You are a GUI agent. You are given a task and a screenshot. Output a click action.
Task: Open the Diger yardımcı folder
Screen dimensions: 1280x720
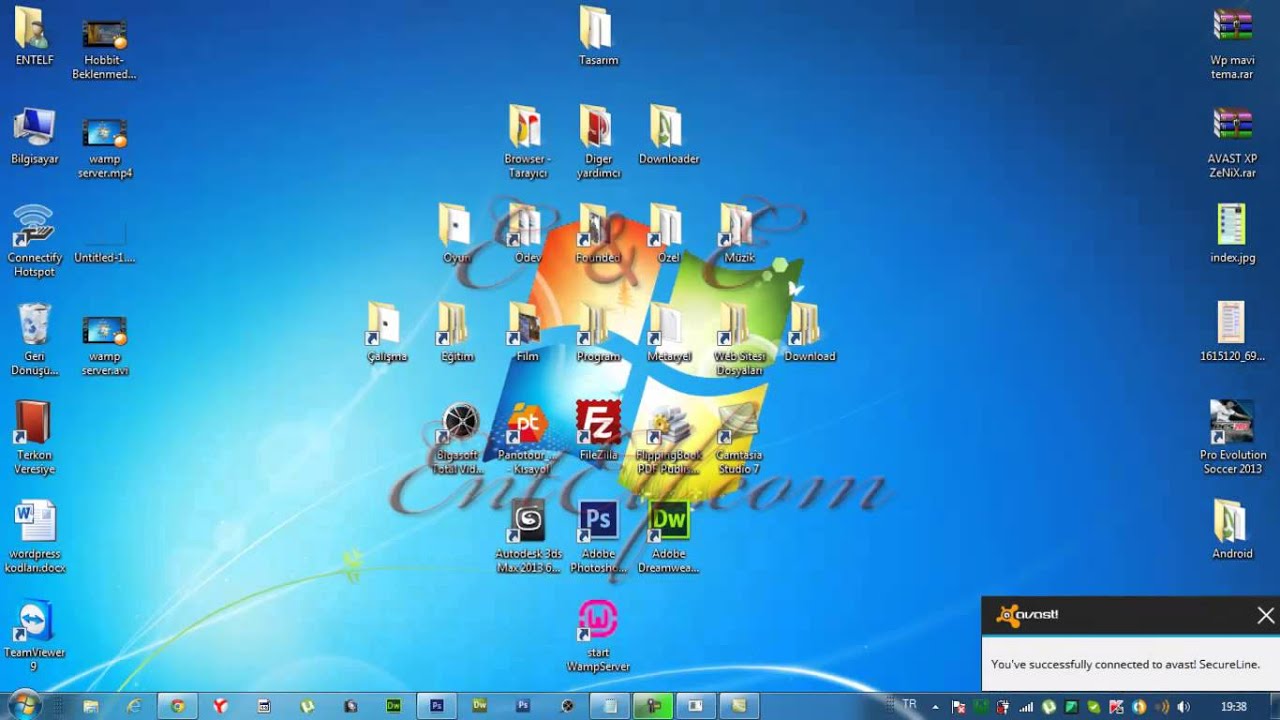[x=598, y=142]
